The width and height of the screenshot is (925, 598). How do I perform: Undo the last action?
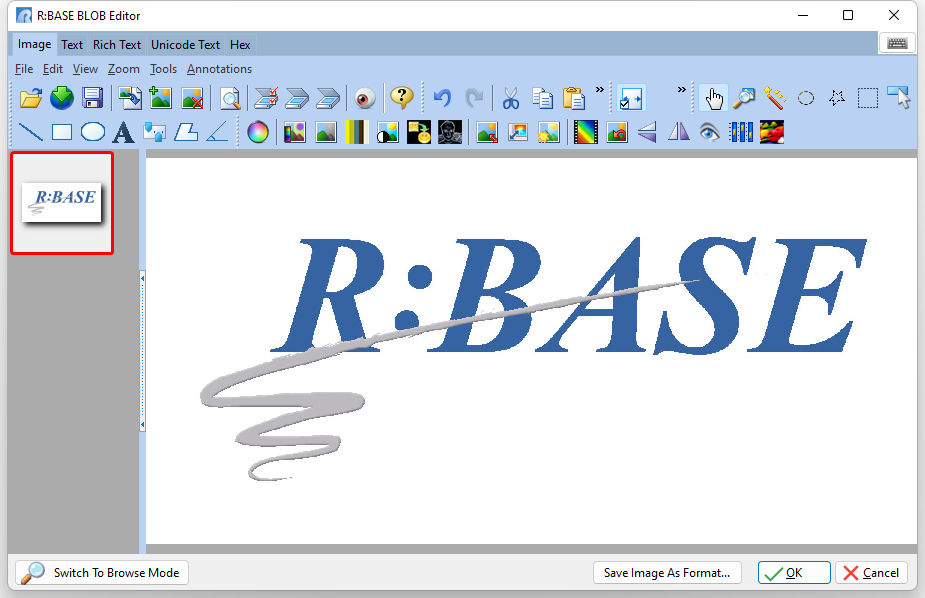tap(442, 98)
